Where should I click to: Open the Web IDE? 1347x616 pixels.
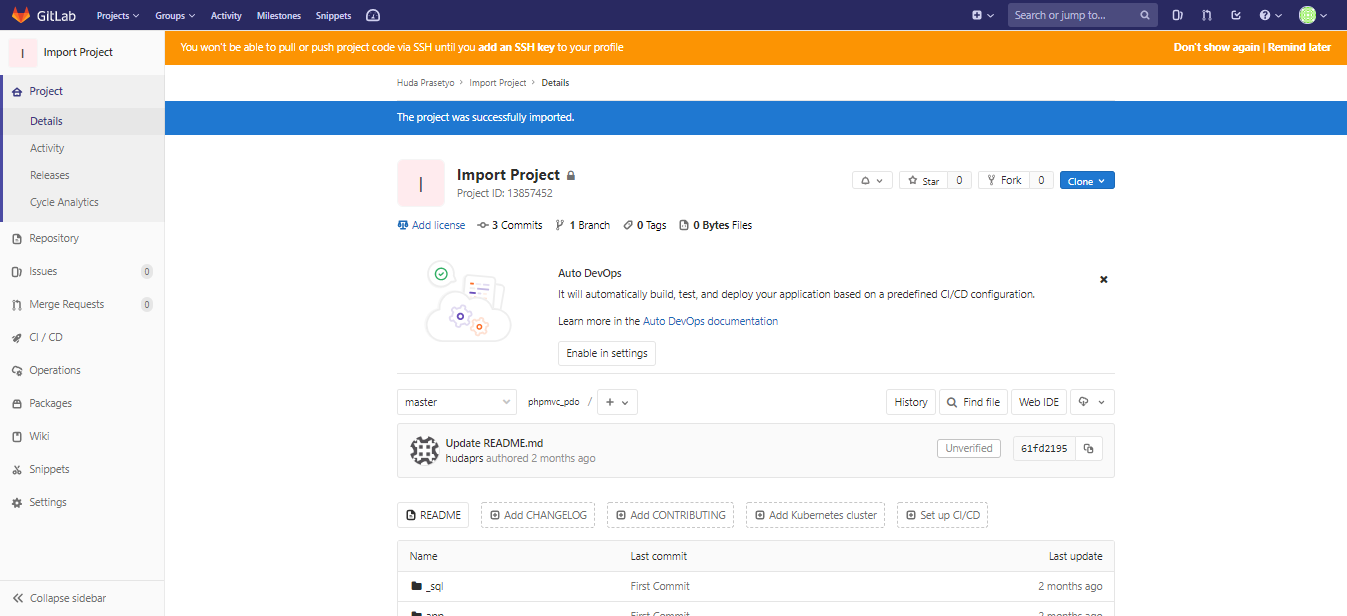tap(1038, 401)
